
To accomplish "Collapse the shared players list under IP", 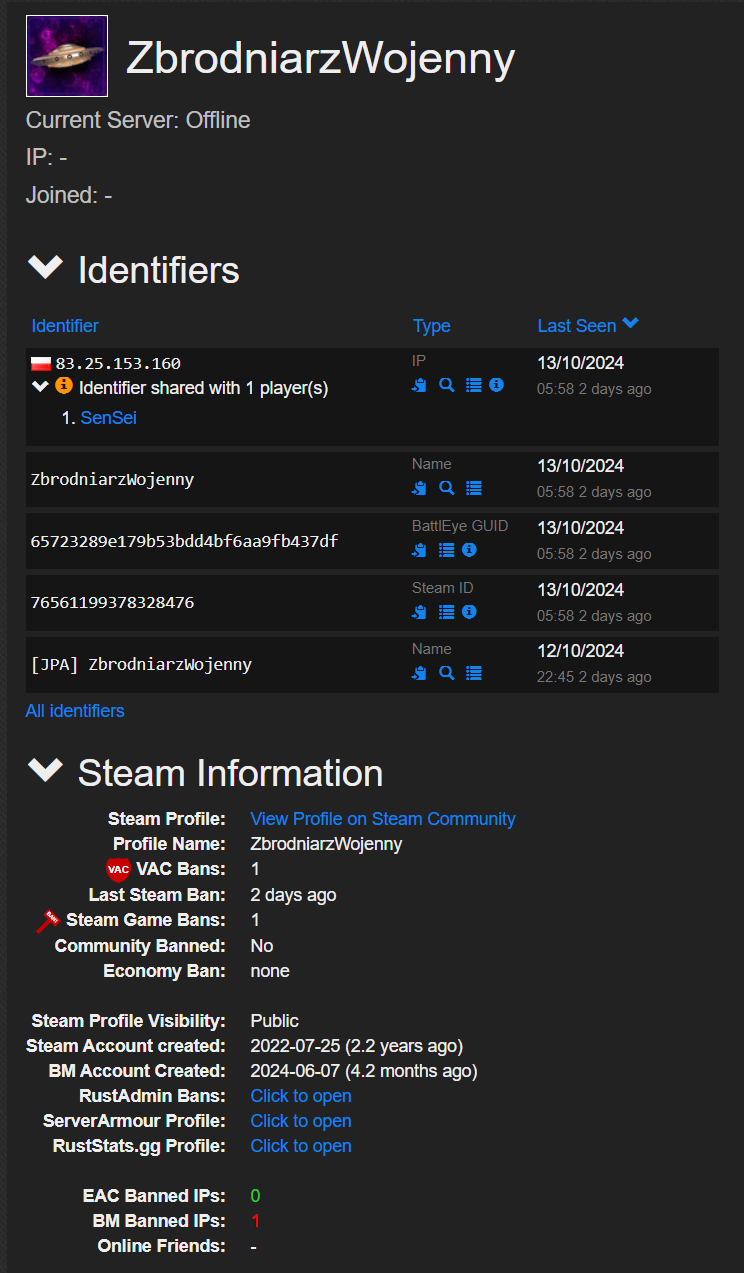I will tap(40, 387).
